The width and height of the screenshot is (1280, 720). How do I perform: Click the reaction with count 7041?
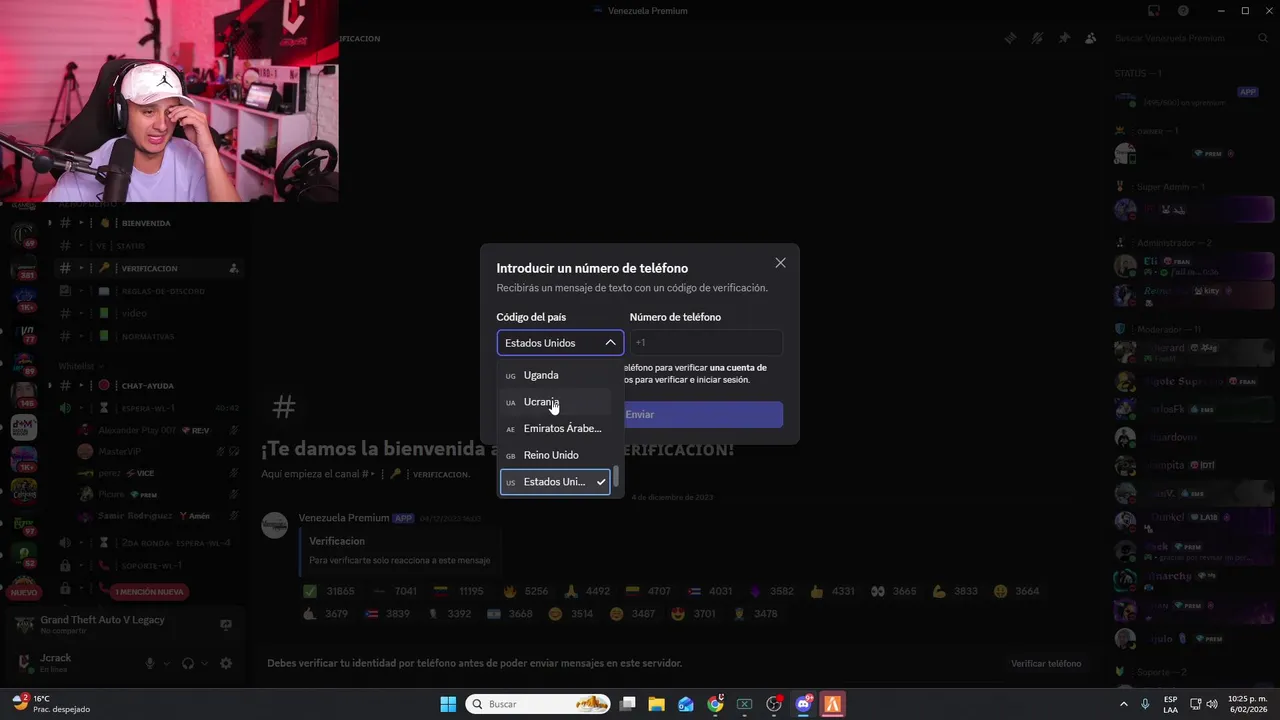394,591
